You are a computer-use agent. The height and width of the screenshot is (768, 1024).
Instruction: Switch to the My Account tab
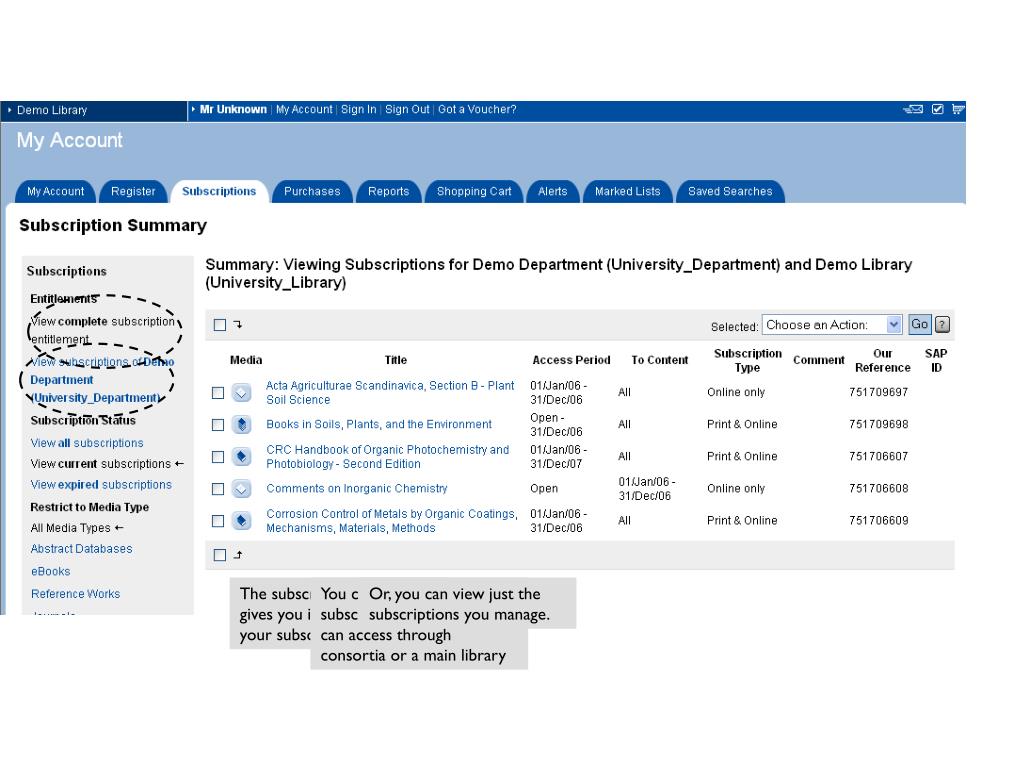(56, 191)
